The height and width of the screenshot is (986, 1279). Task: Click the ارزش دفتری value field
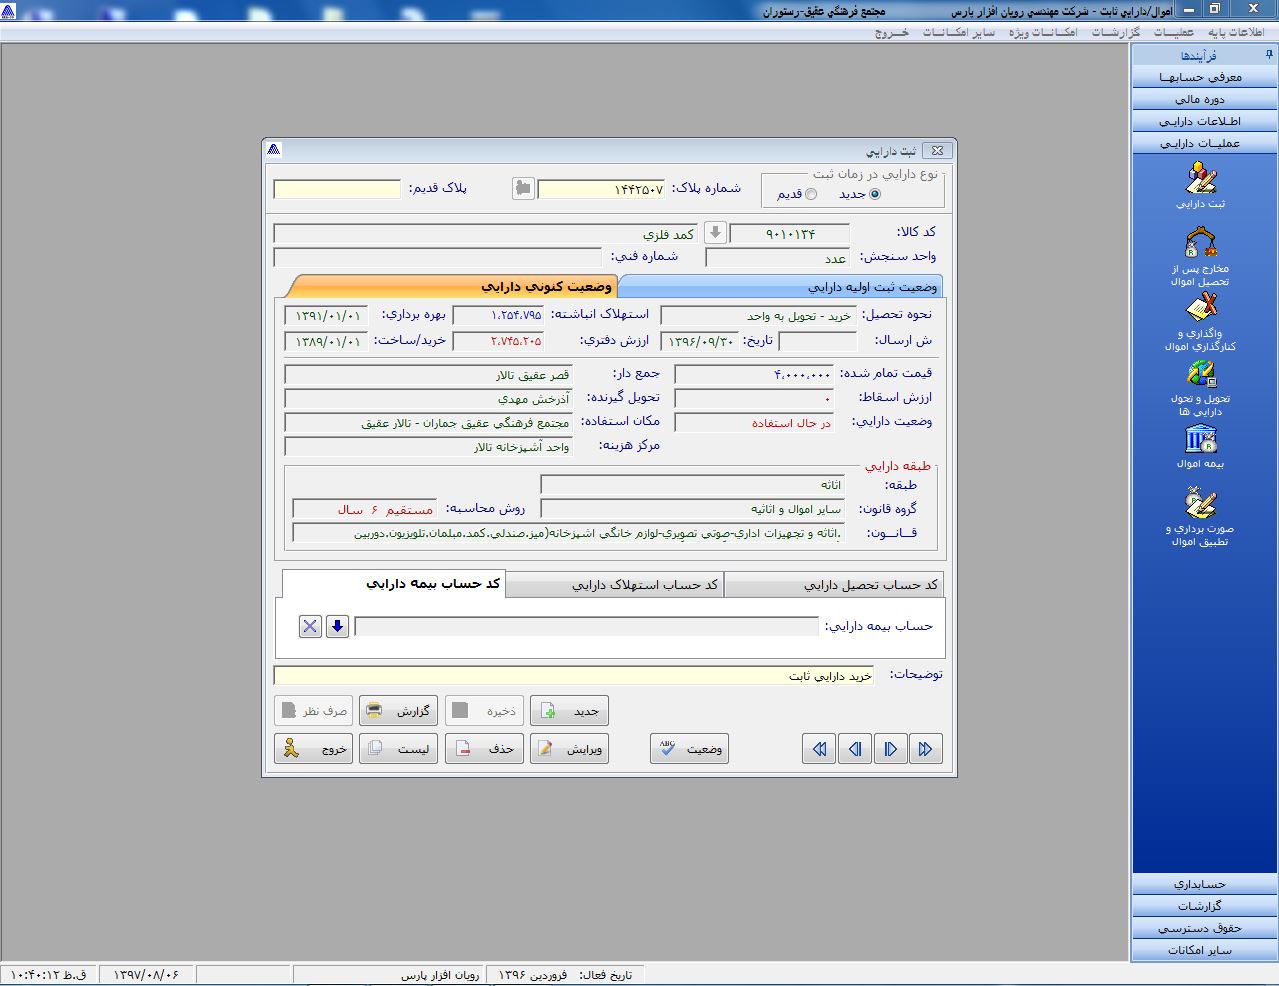click(x=499, y=341)
